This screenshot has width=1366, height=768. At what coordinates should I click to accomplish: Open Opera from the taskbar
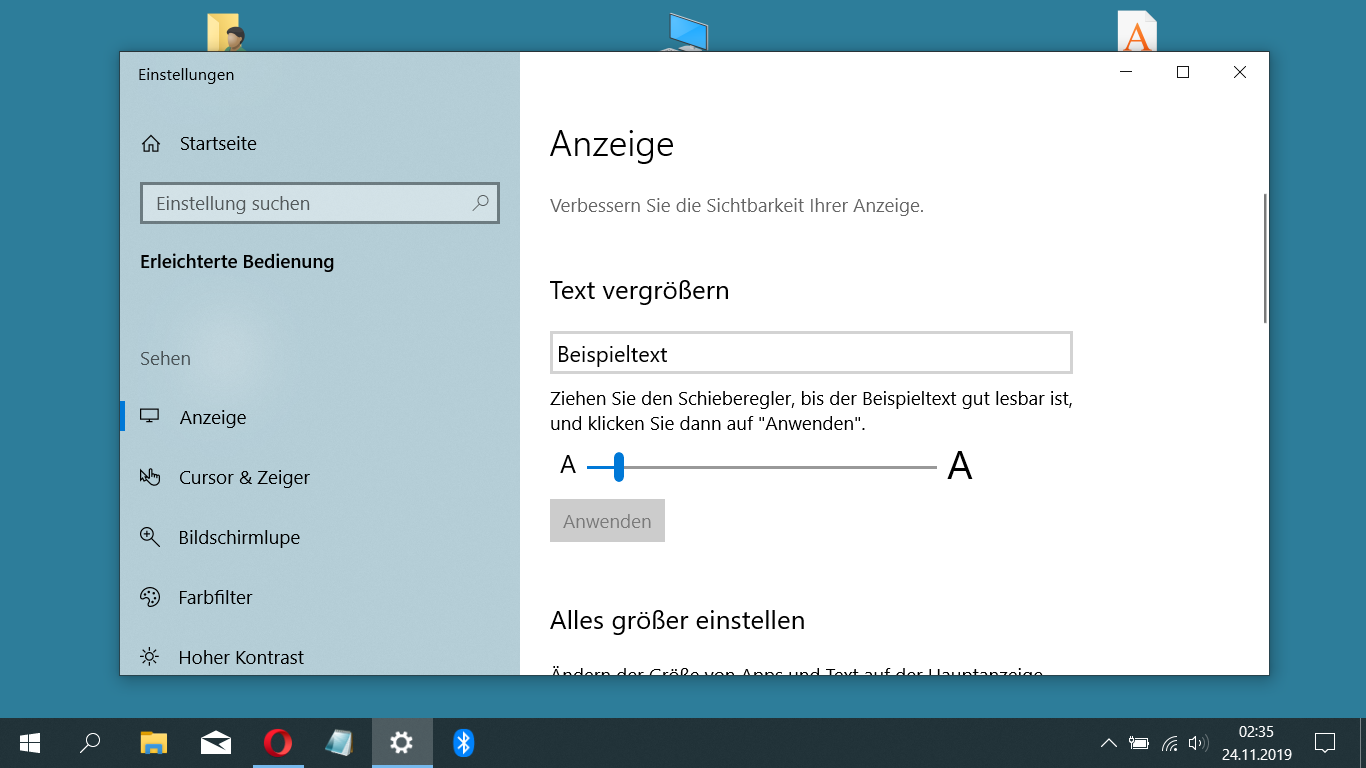[x=278, y=743]
